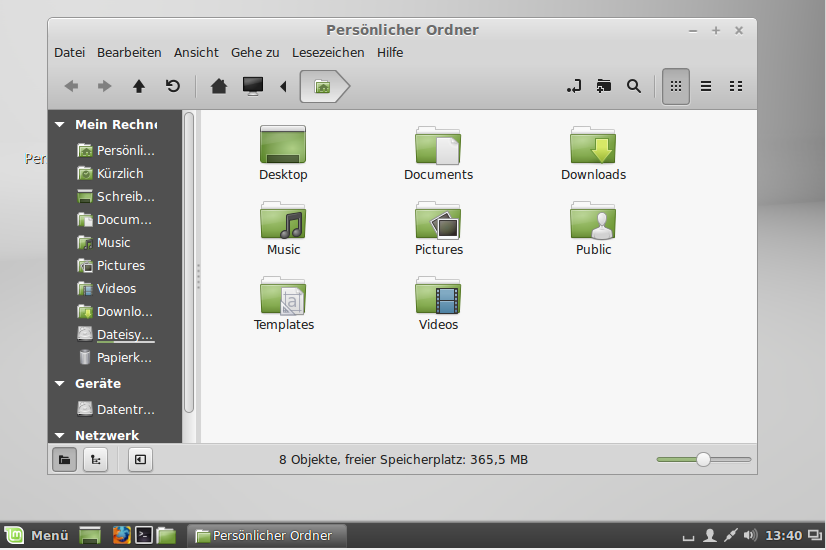Viewport: 826px width, 550px height.
Task: Go up to the parent folder
Action: click(x=139, y=87)
